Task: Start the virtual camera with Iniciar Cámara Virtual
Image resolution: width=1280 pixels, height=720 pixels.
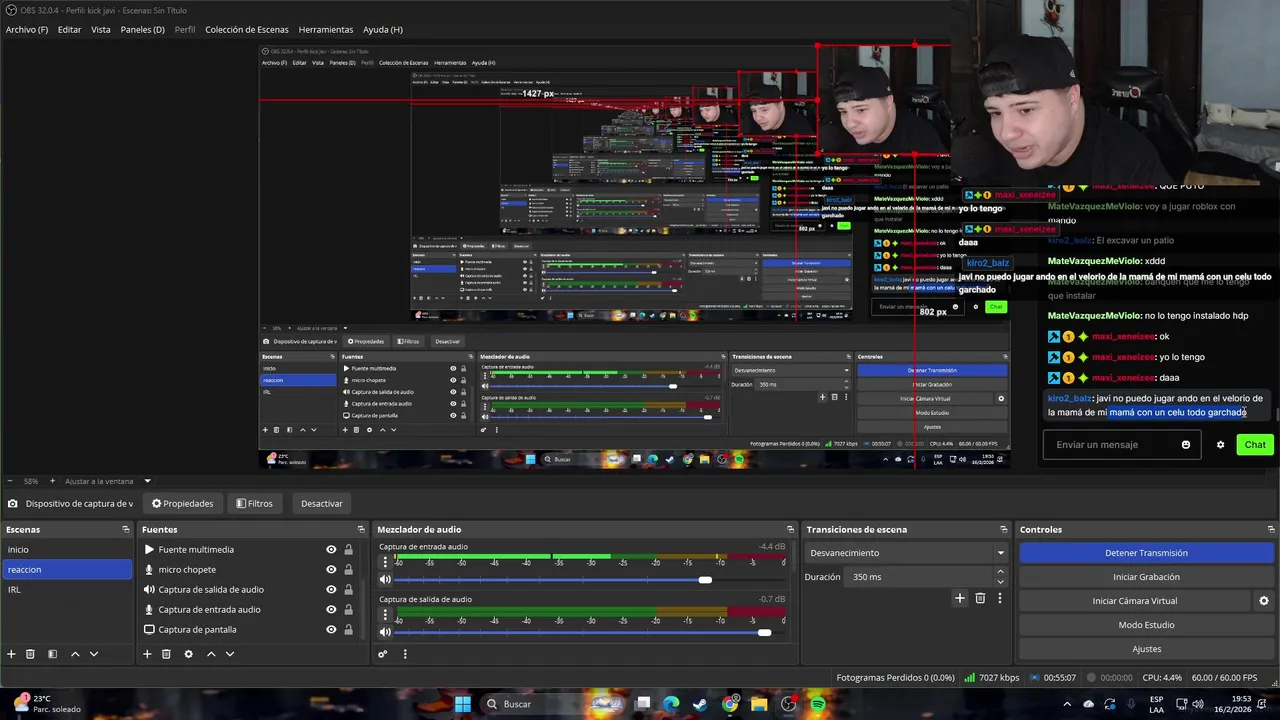Action: (x=1134, y=601)
